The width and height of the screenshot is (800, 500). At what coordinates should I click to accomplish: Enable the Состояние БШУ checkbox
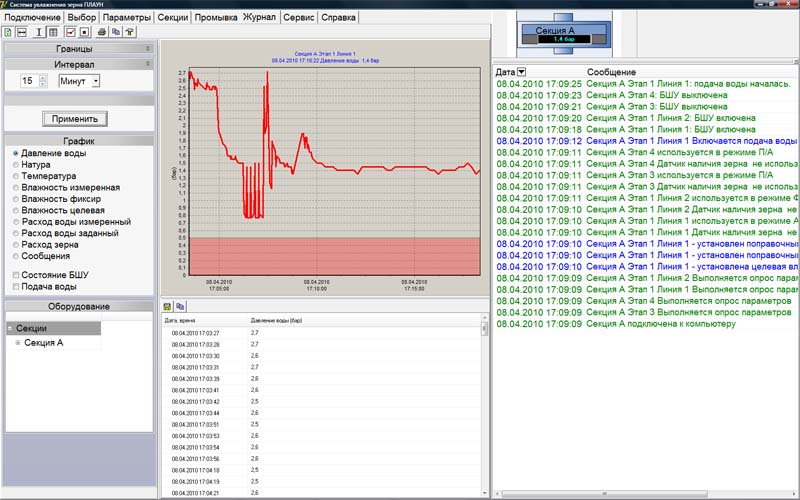tap(16, 275)
